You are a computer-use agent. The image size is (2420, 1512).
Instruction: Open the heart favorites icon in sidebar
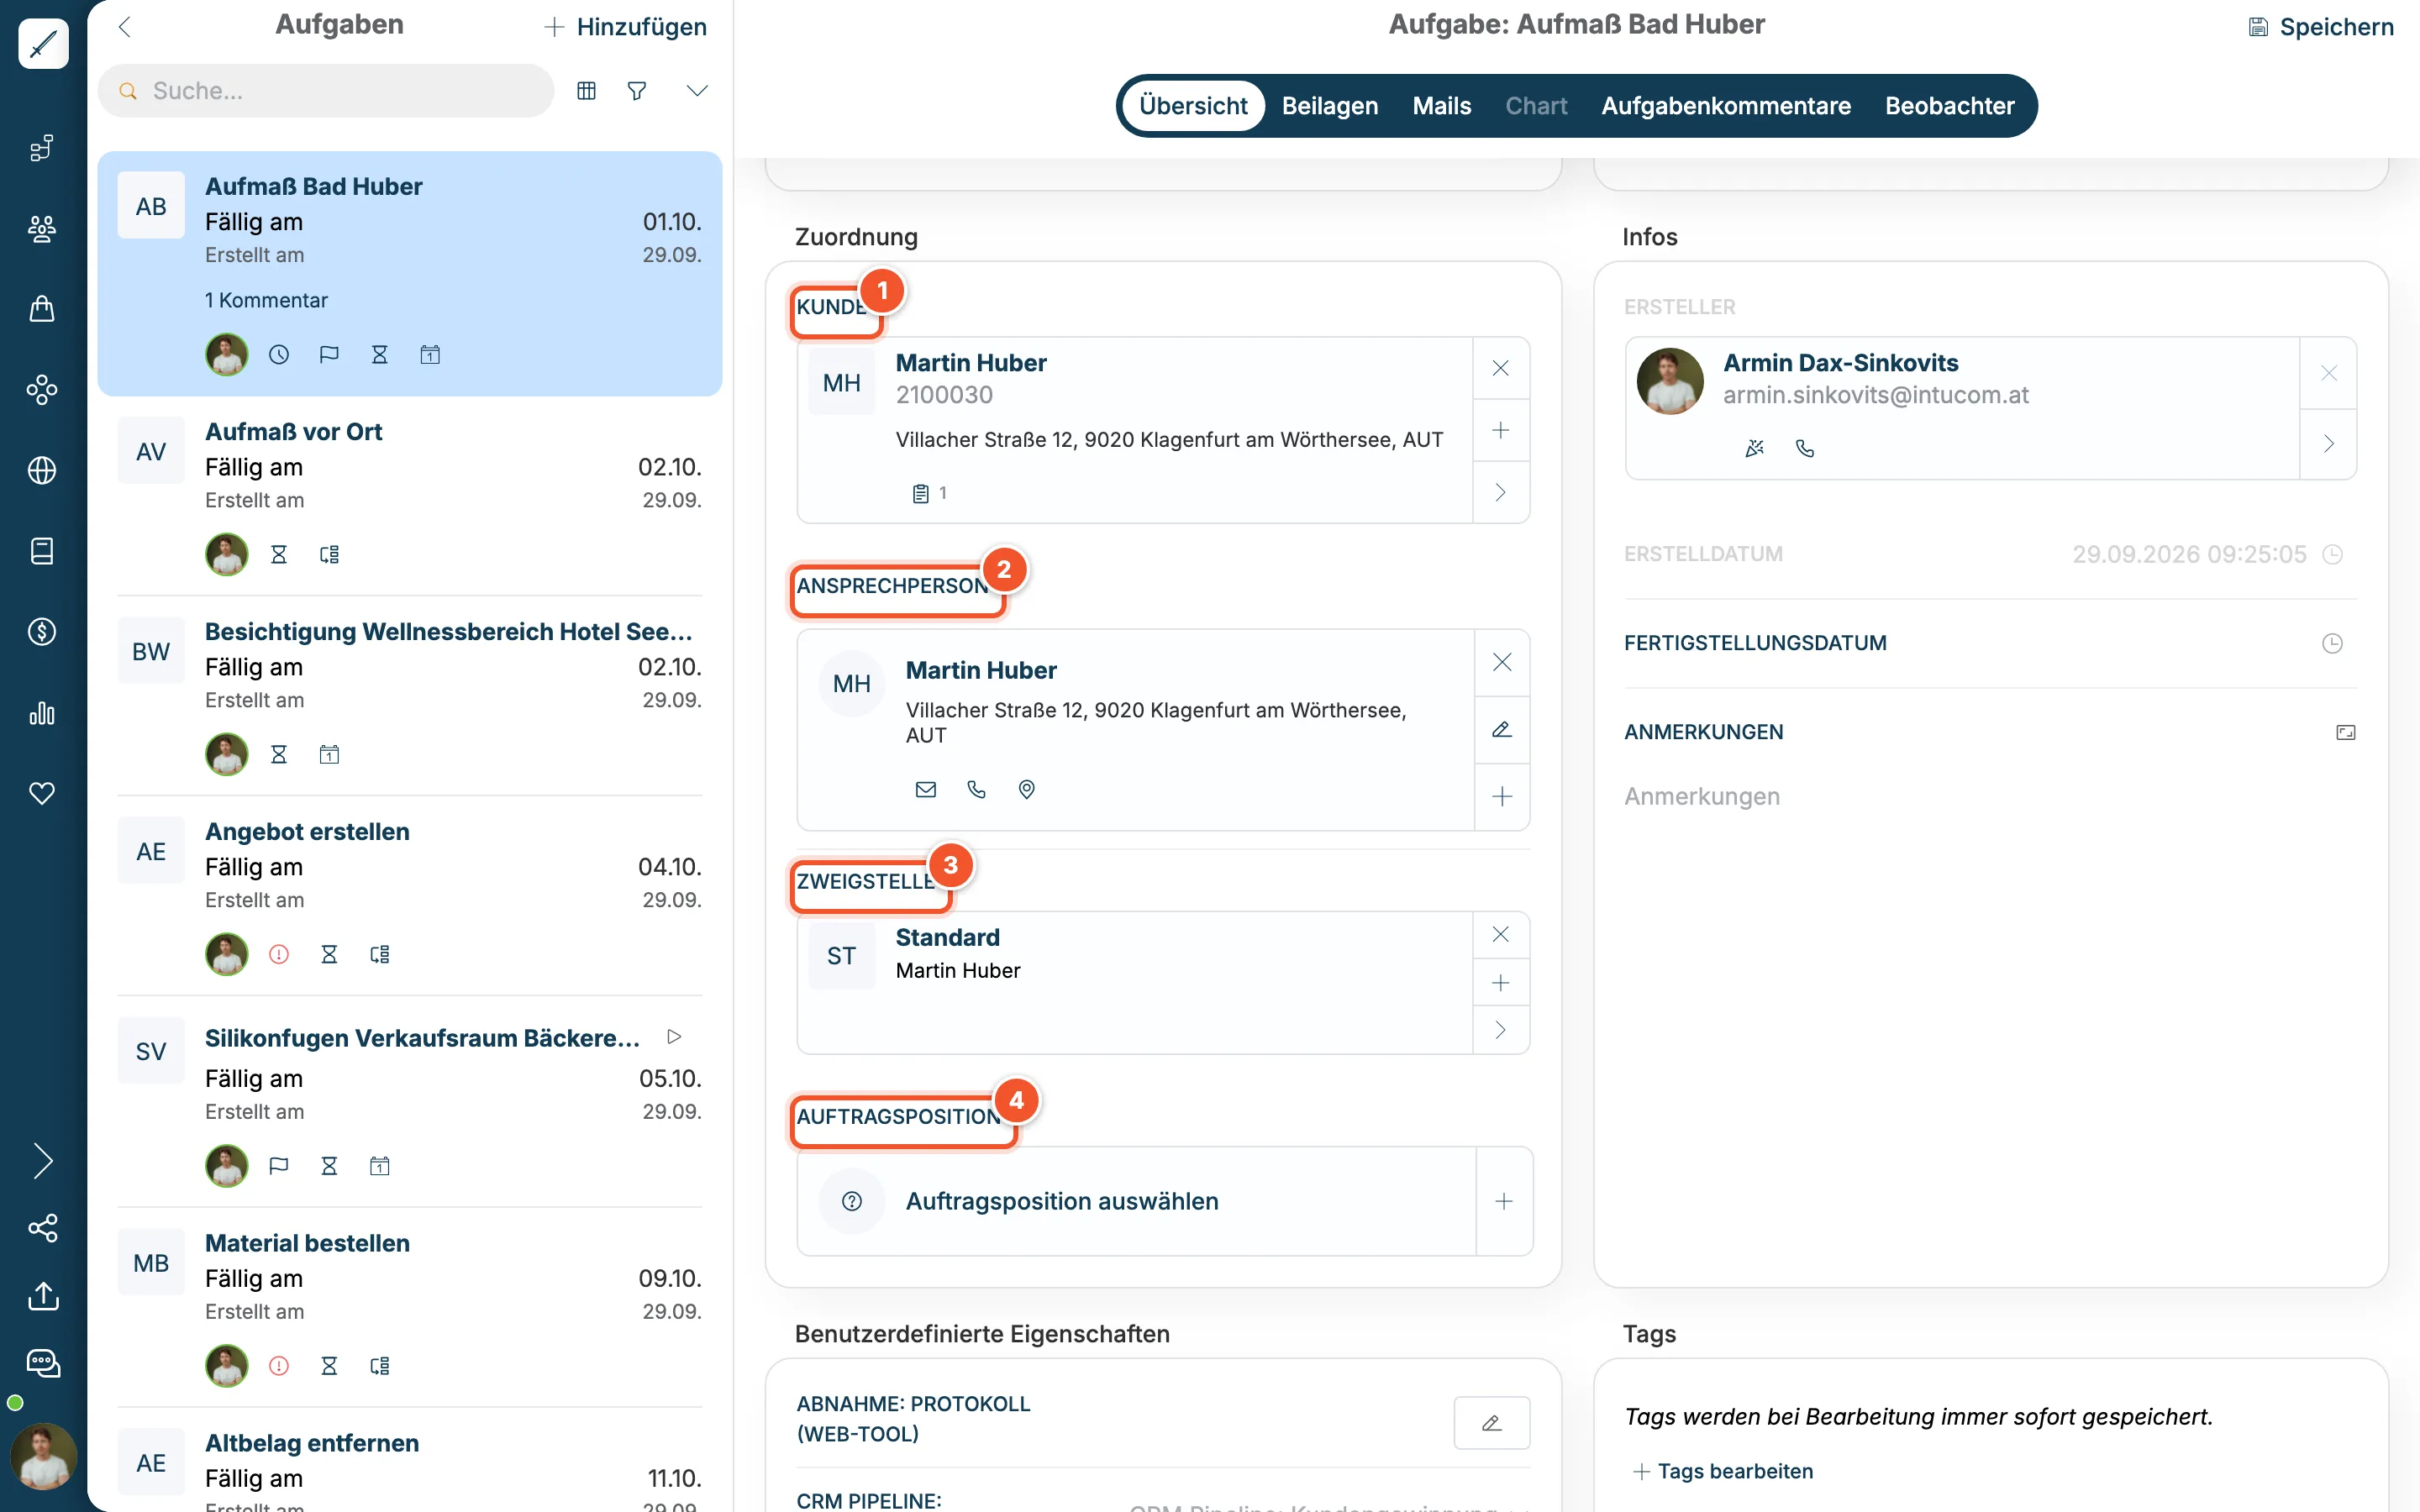click(x=42, y=793)
